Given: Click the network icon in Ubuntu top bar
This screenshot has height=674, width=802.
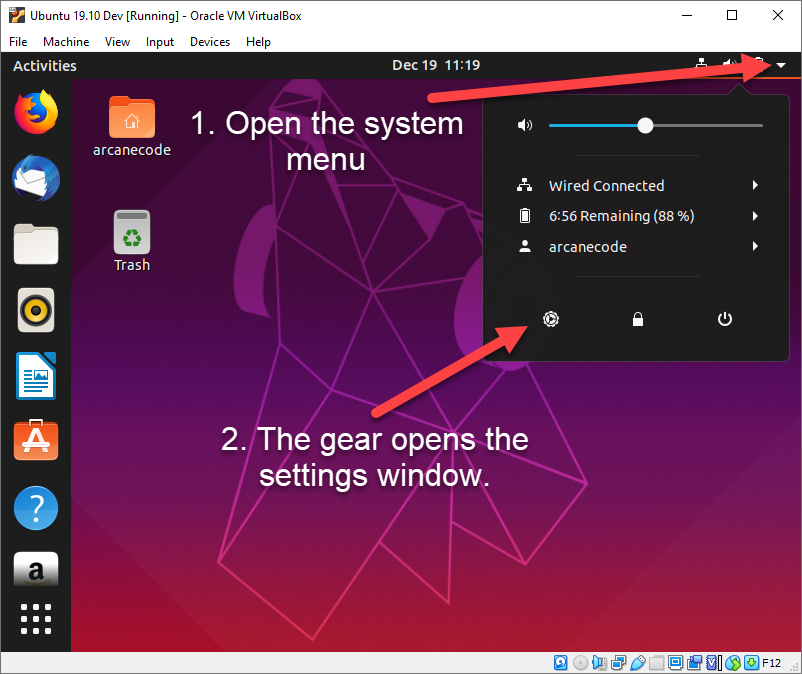Looking at the screenshot, I should pyautogui.click(x=701, y=64).
